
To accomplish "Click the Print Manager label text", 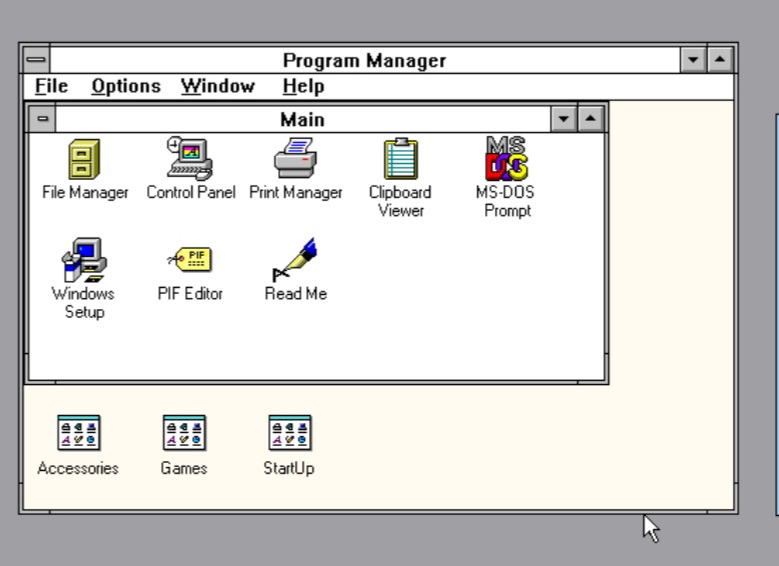I will coord(296,192).
